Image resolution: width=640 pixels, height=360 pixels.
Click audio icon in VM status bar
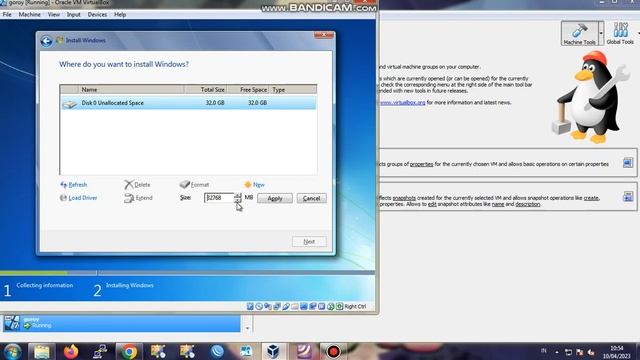coord(268,307)
